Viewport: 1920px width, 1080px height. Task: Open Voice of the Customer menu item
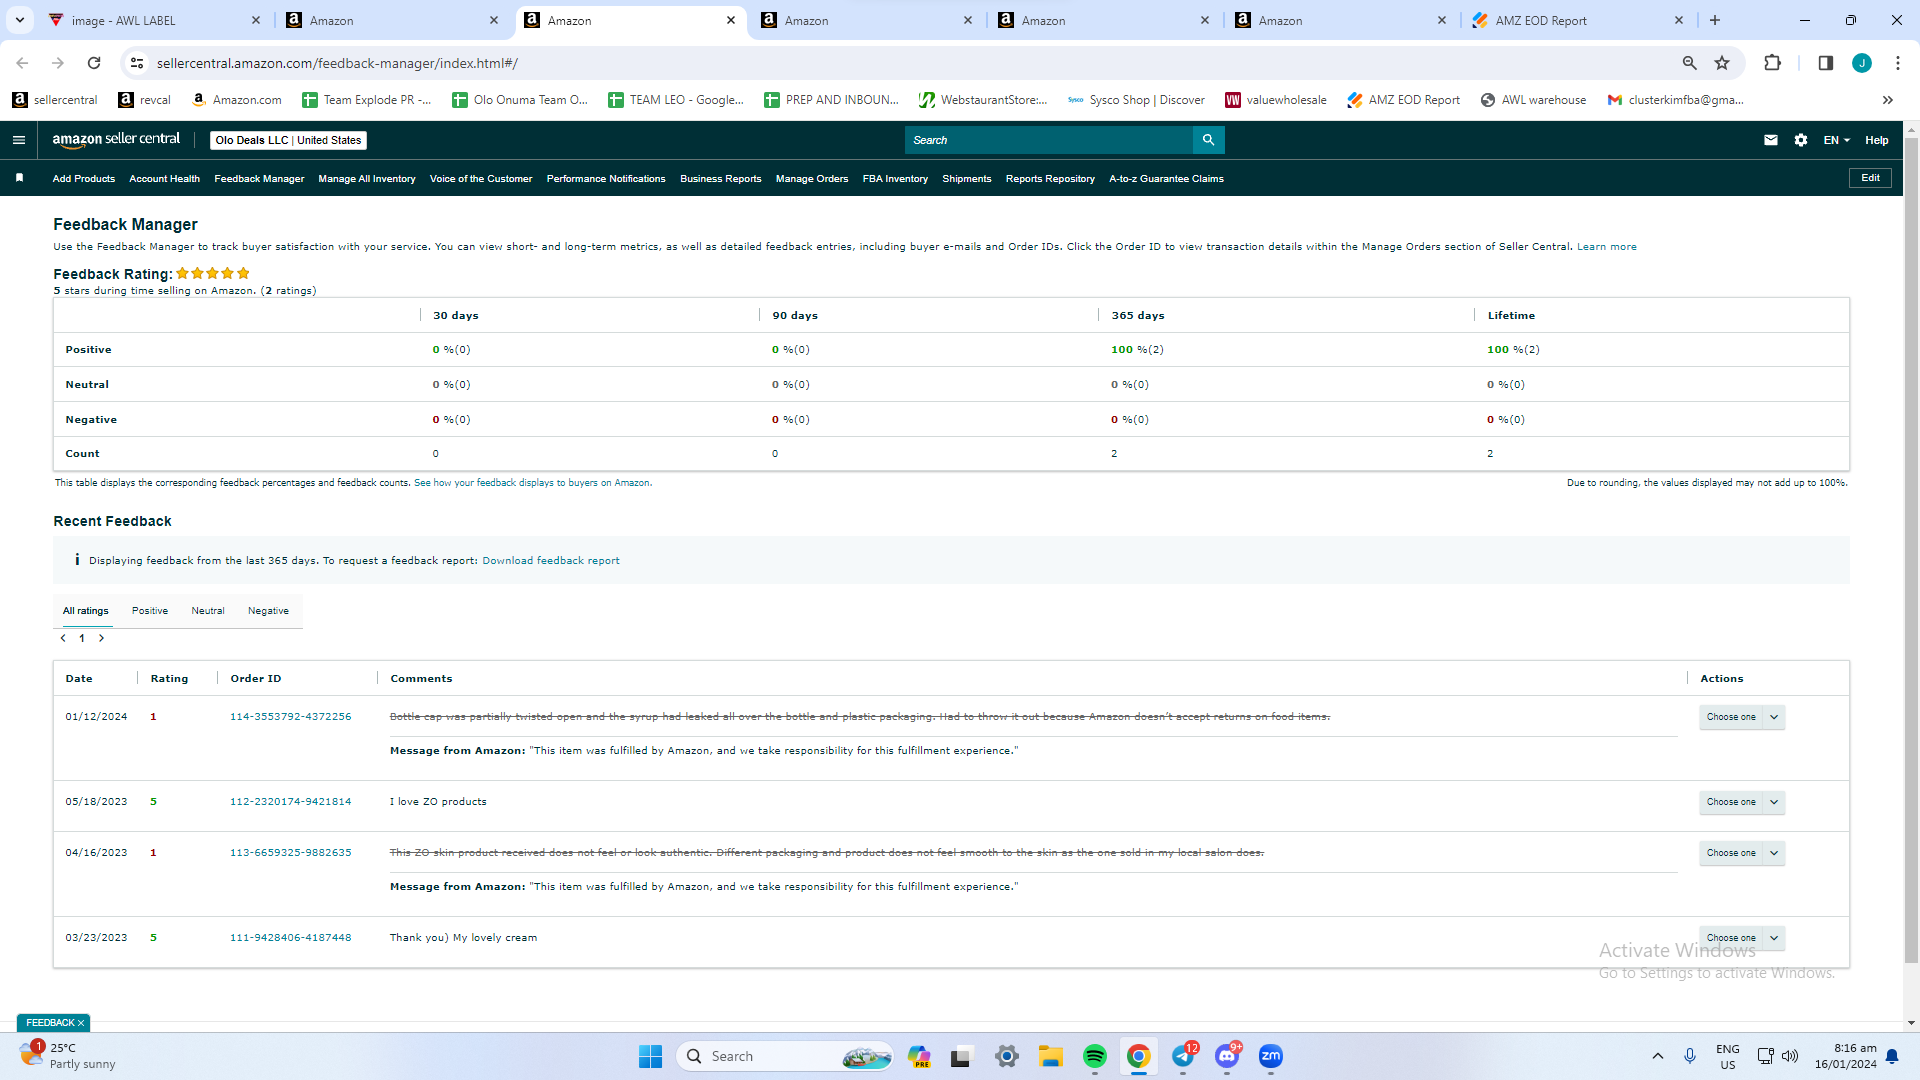481,179
